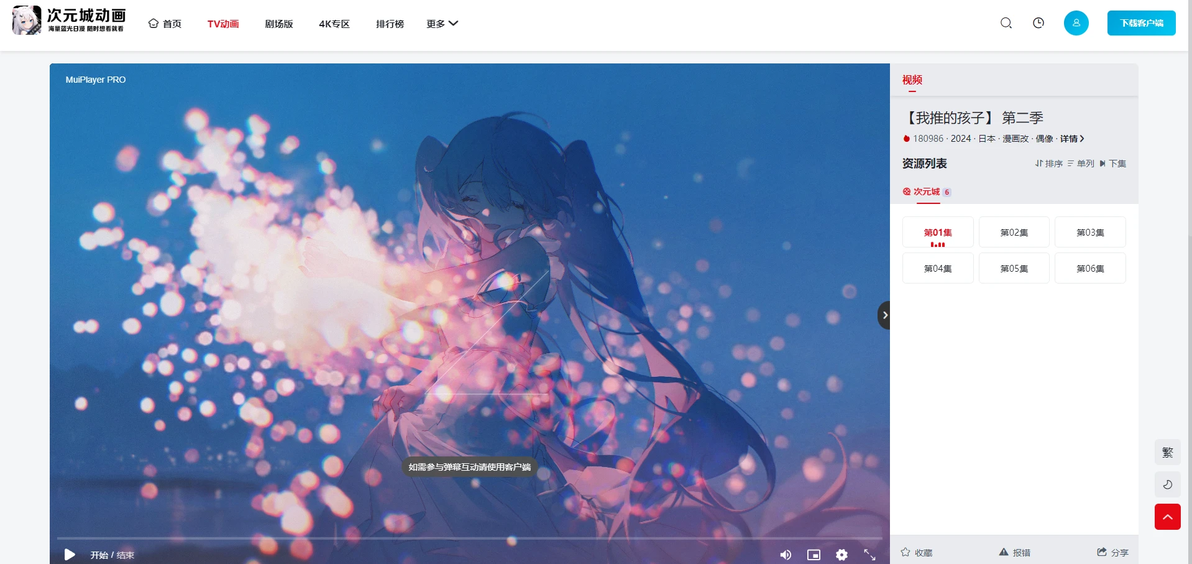Play episode 第06集
Viewport: 1192px width, 564px height.
point(1090,268)
